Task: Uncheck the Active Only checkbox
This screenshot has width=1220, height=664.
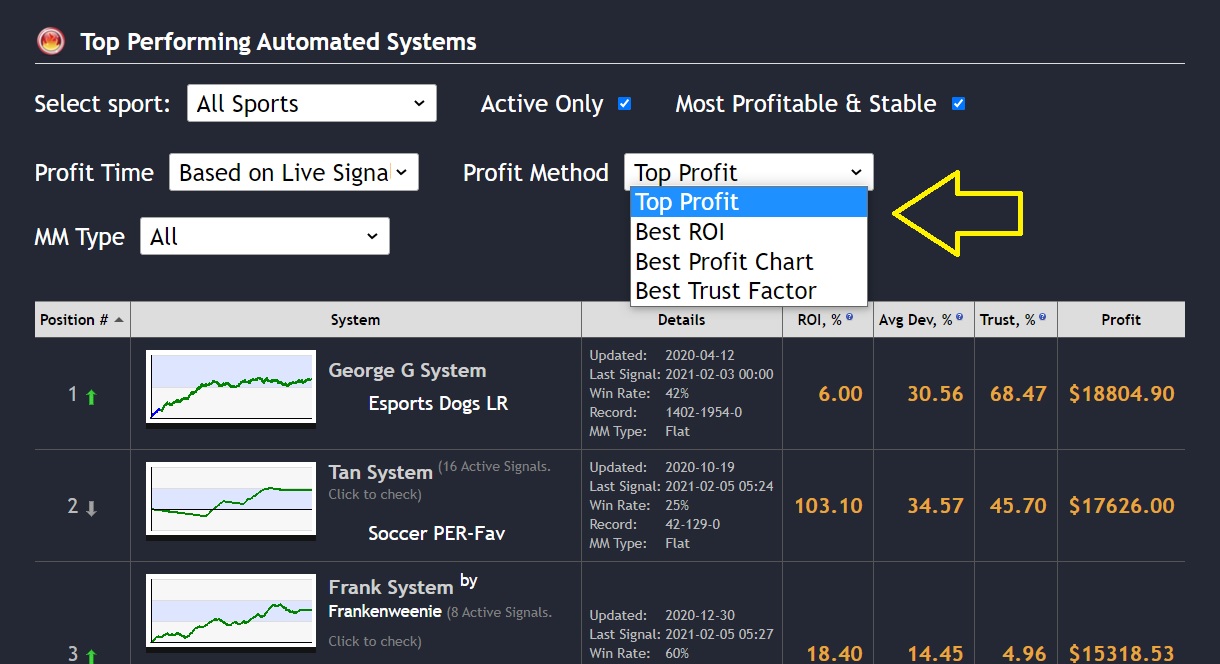Action: [x=625, y=103]
